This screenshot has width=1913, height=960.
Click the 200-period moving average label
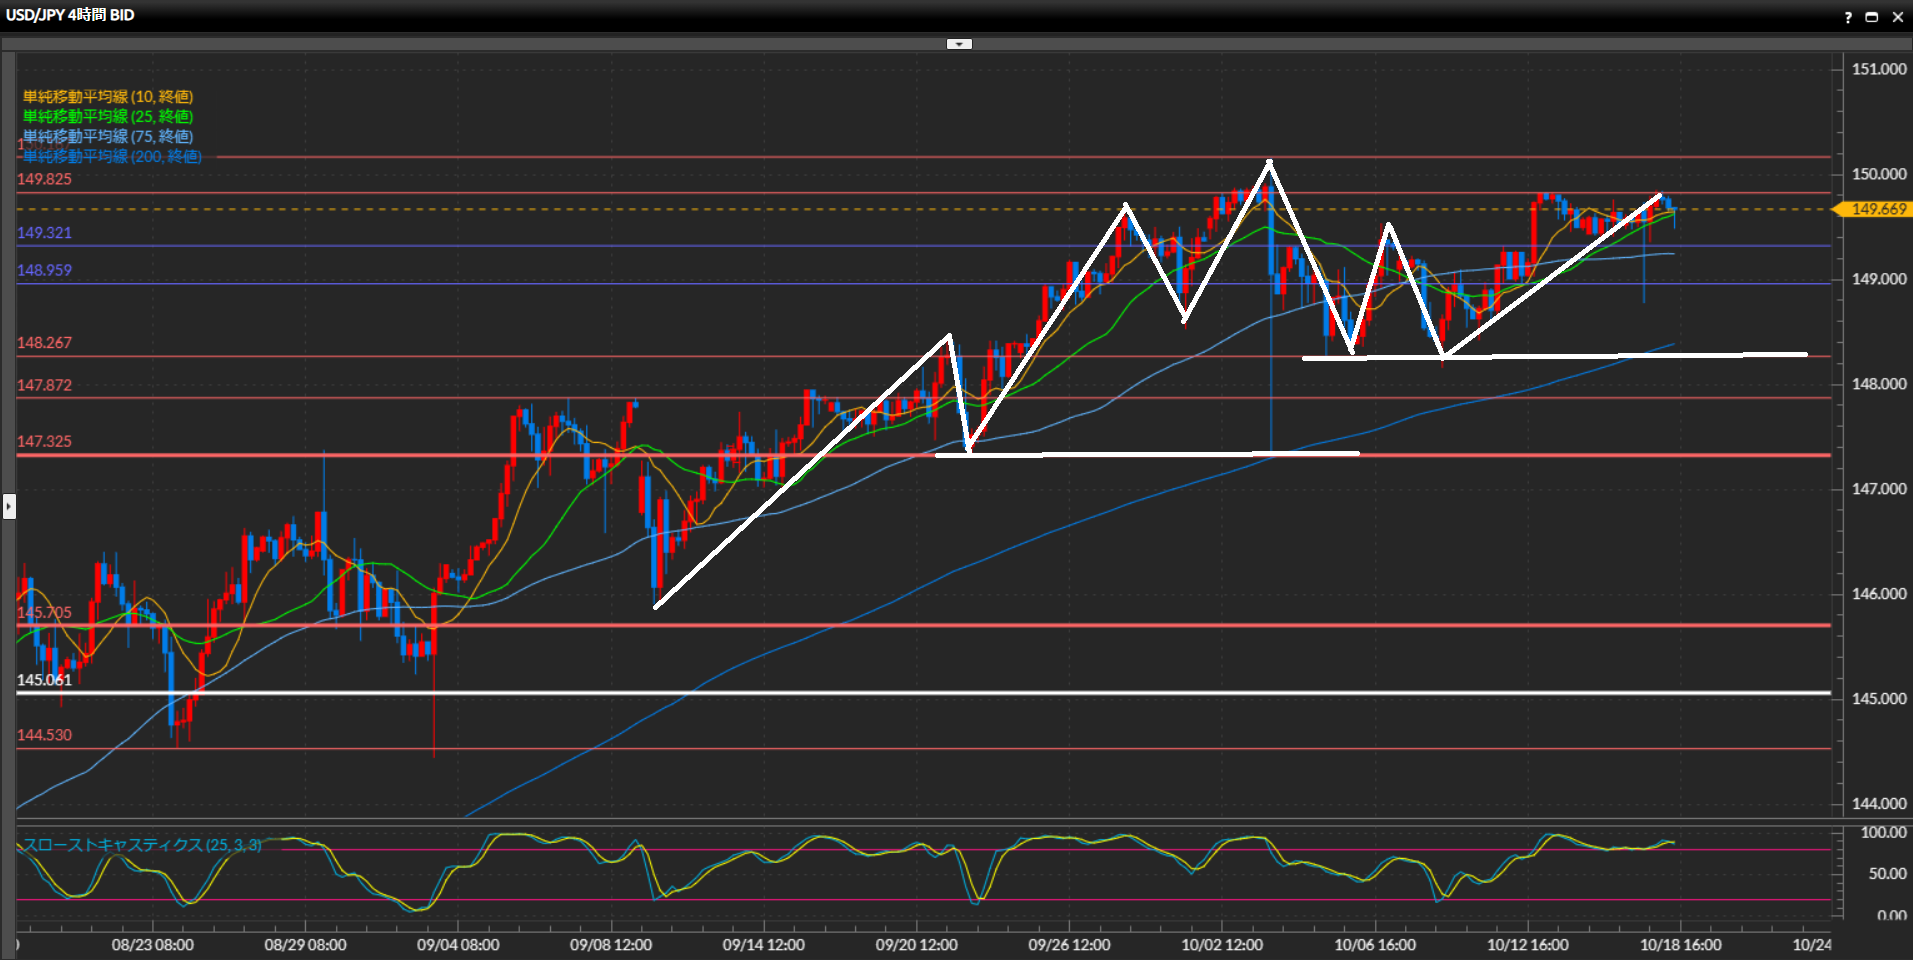pyautogui.click(x=112, y=157)
